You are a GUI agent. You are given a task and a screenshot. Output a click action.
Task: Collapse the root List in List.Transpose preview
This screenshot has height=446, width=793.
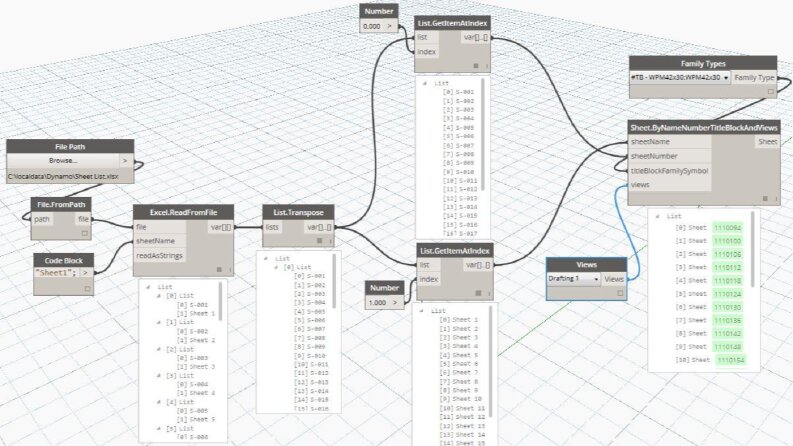tap(266, 258)
